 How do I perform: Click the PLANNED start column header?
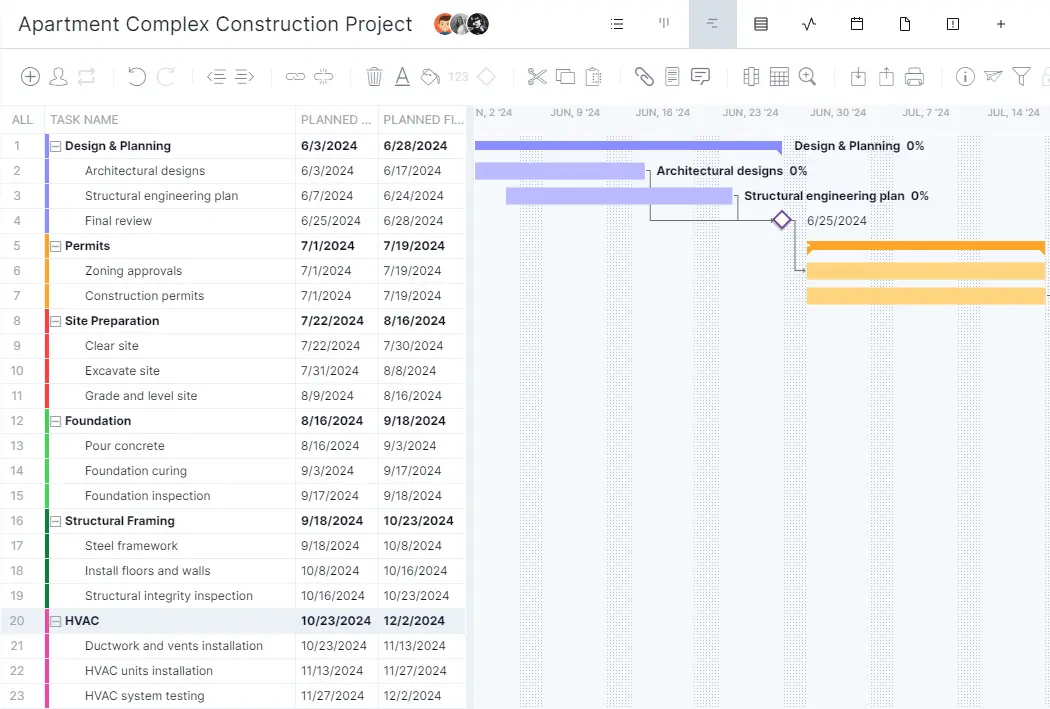[x=337, y=120]
